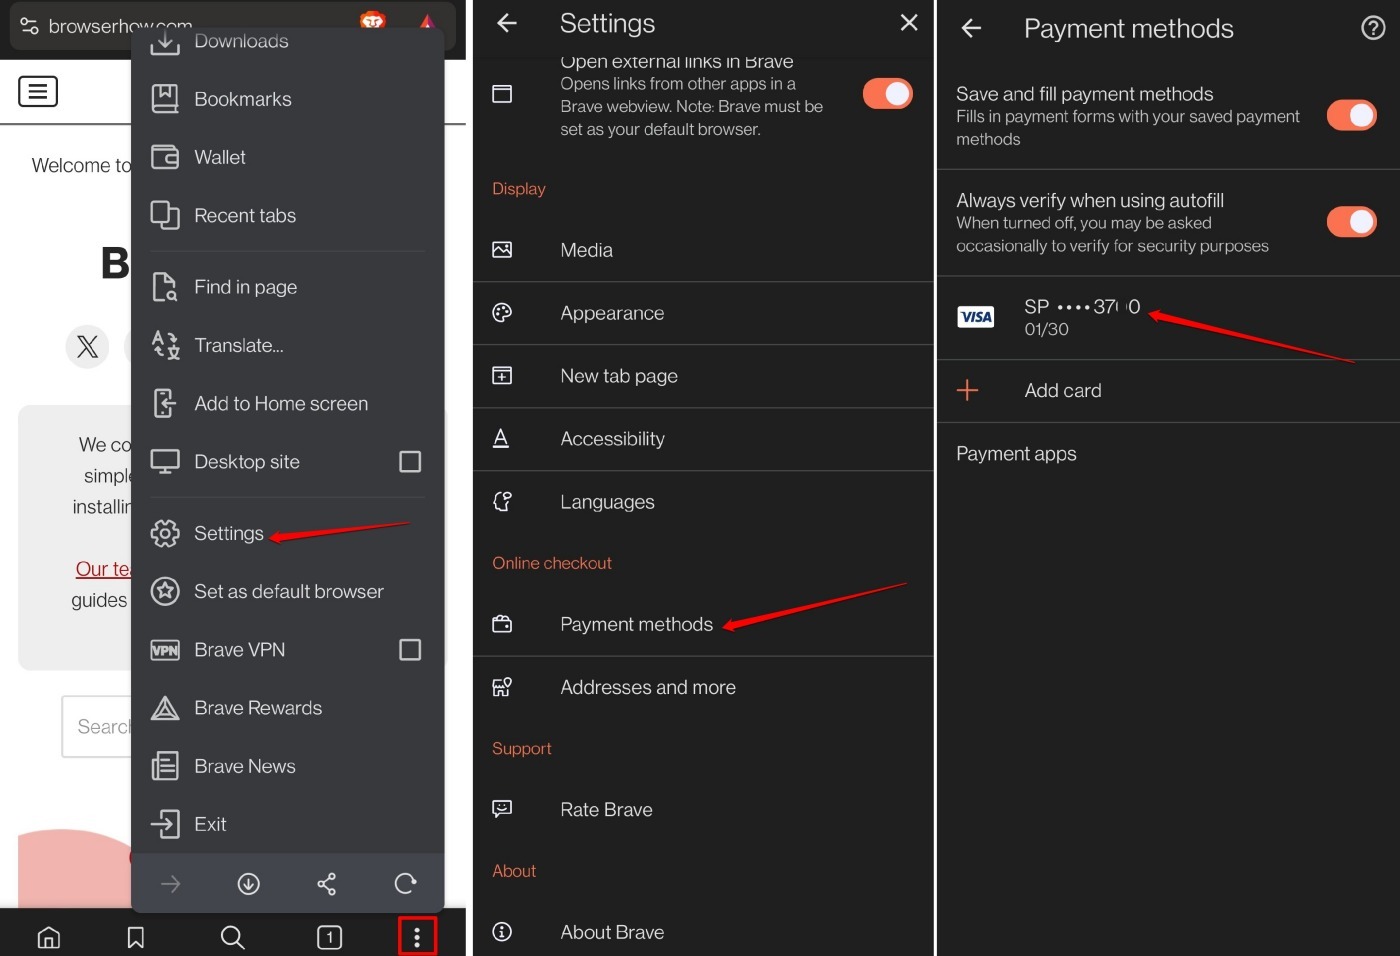Tap the plus icon beside Add card
Viewport: 1400px width, 956px height.
point(968,391)
